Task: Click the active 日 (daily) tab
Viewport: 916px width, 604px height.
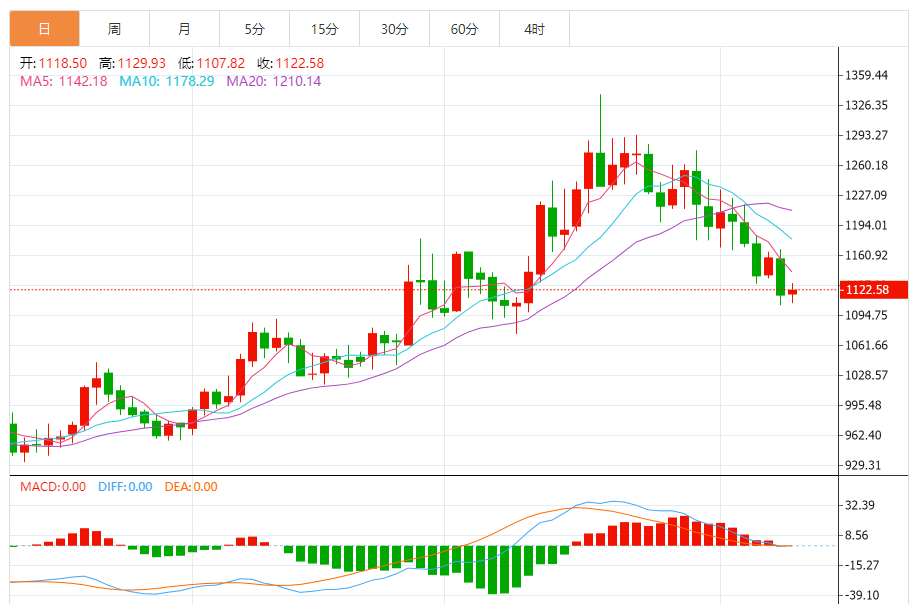Action: point(44,29)
